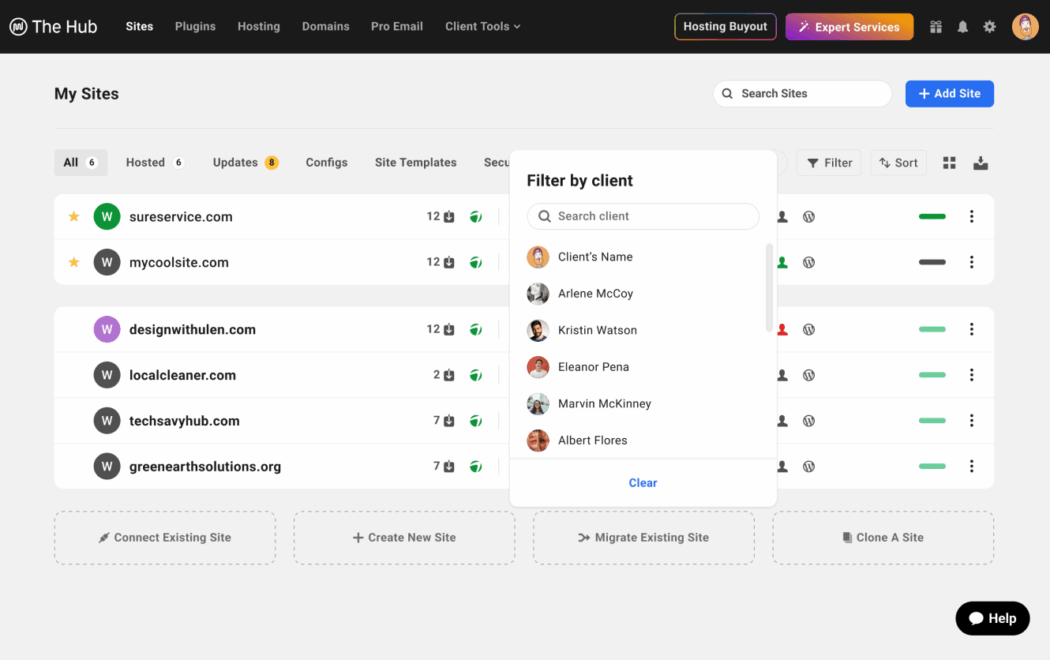This screenshot has height=660, width=1050.
Task: Click the export download icon next to grid view
Action: pyautogui.click(x=981, y=162)
